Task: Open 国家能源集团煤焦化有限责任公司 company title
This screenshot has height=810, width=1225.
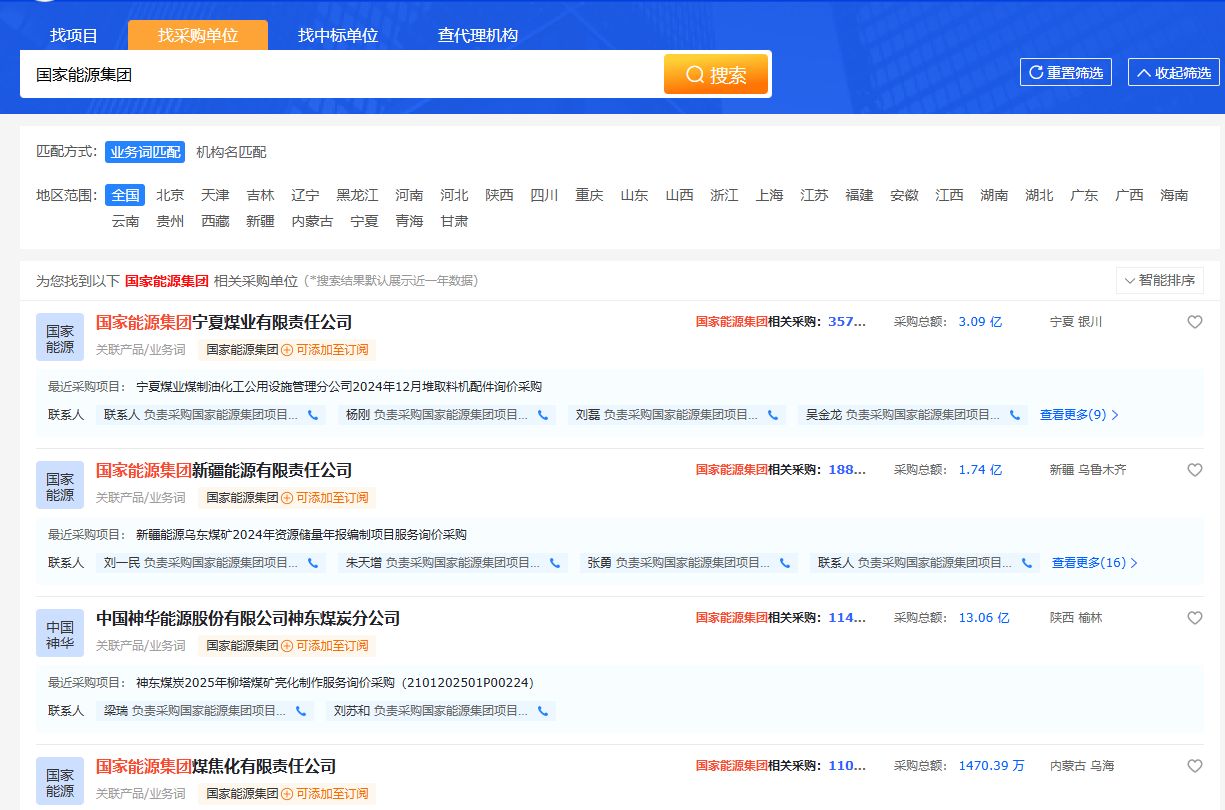Action: (216, 767)
